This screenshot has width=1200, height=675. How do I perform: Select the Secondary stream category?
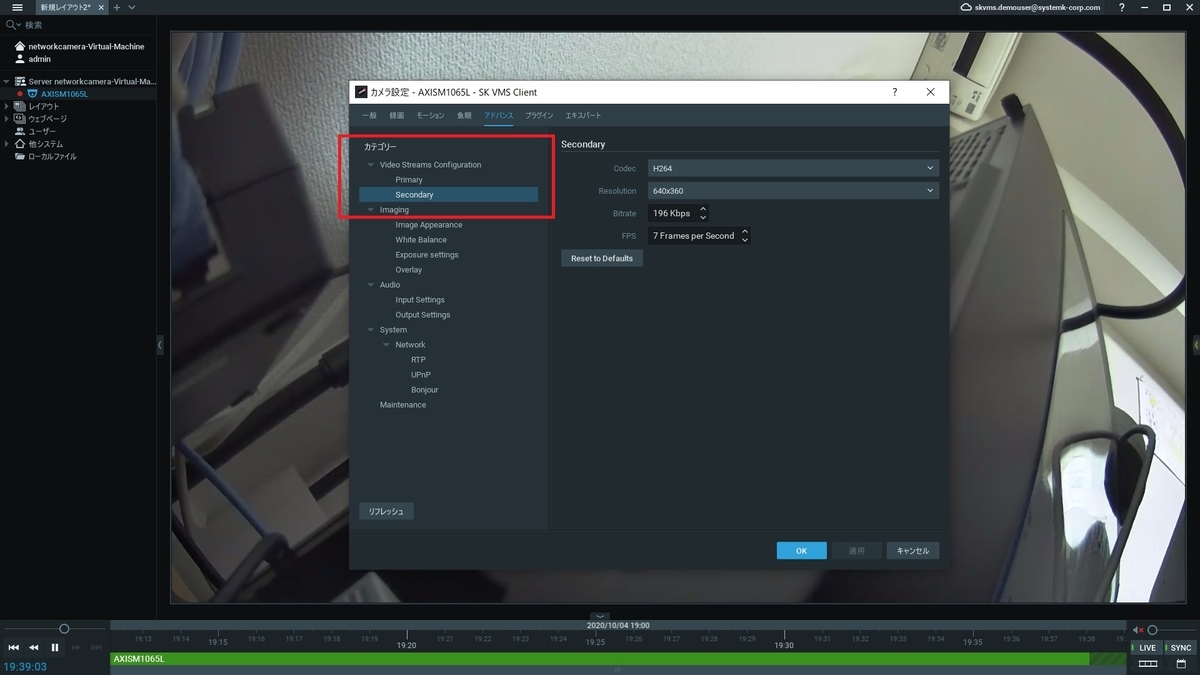coord(448,195)
